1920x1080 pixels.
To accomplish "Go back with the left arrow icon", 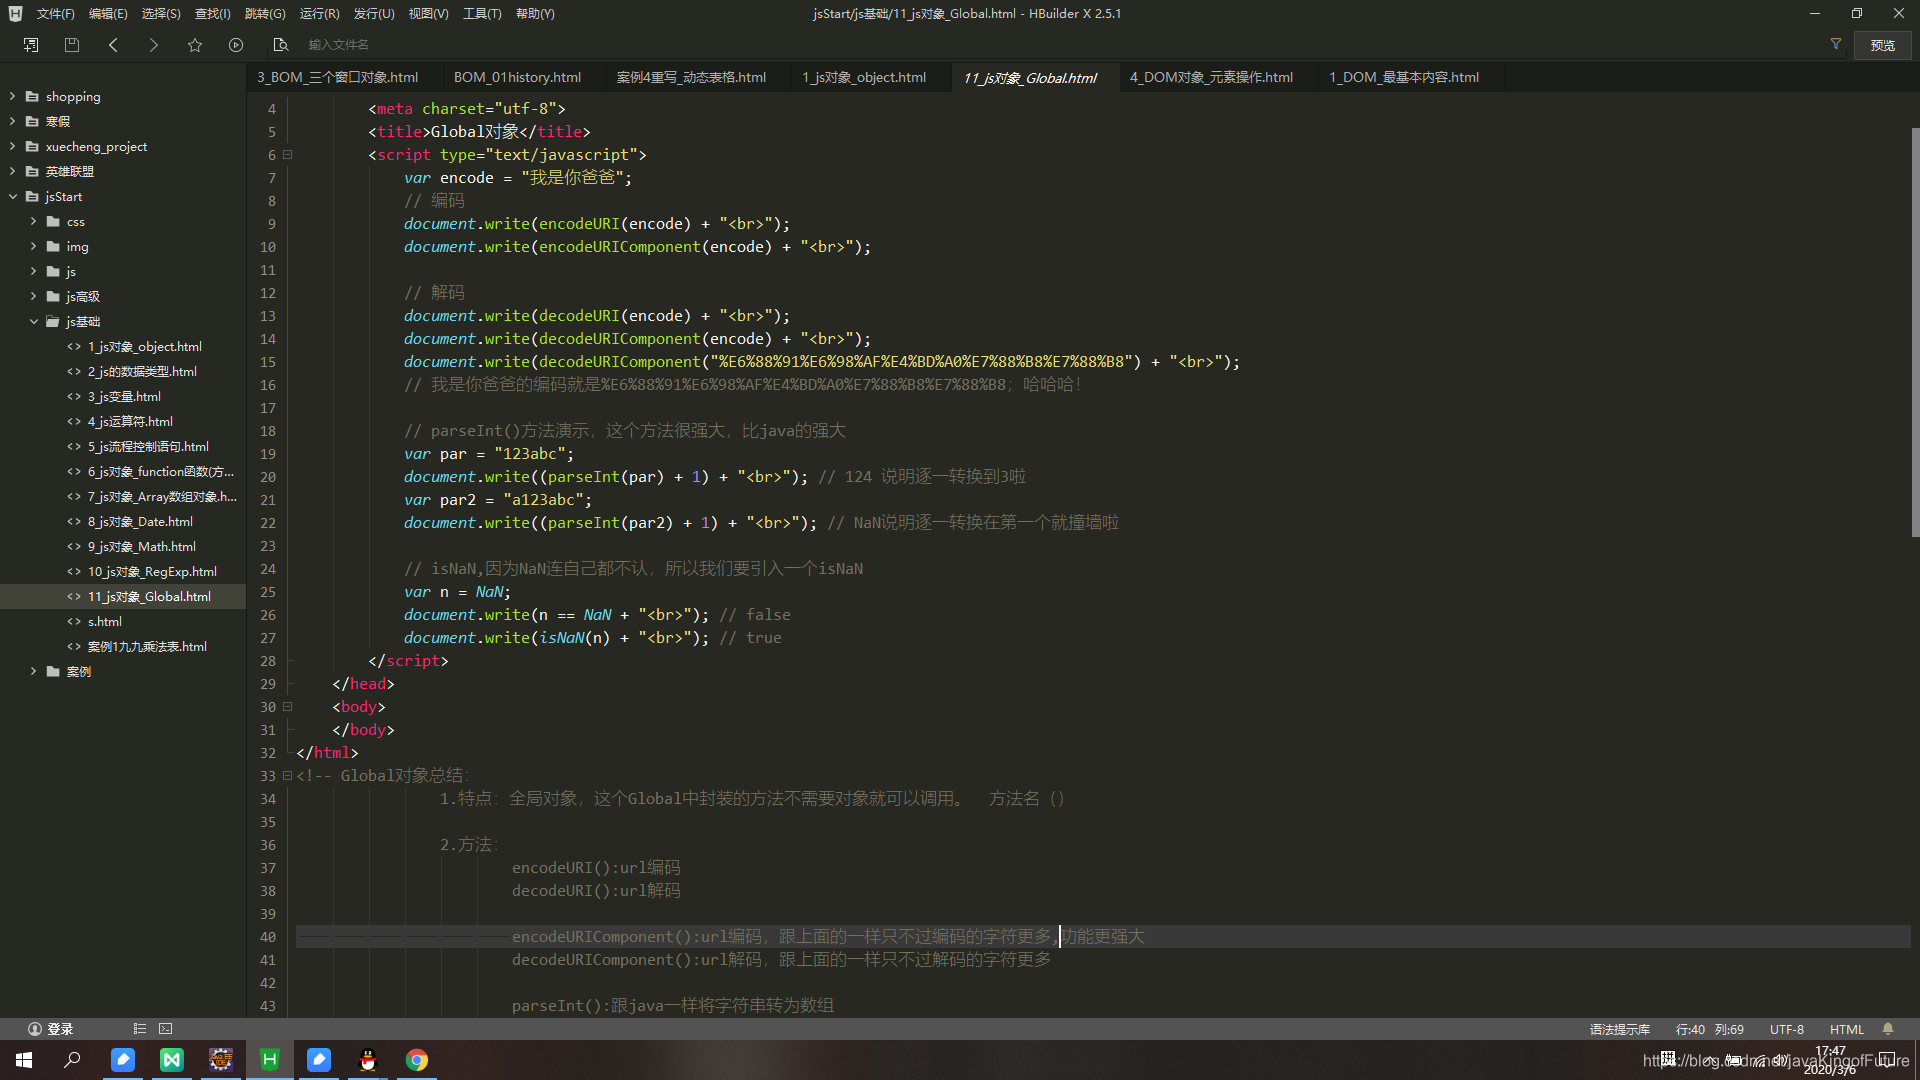I will coord(113,45).
